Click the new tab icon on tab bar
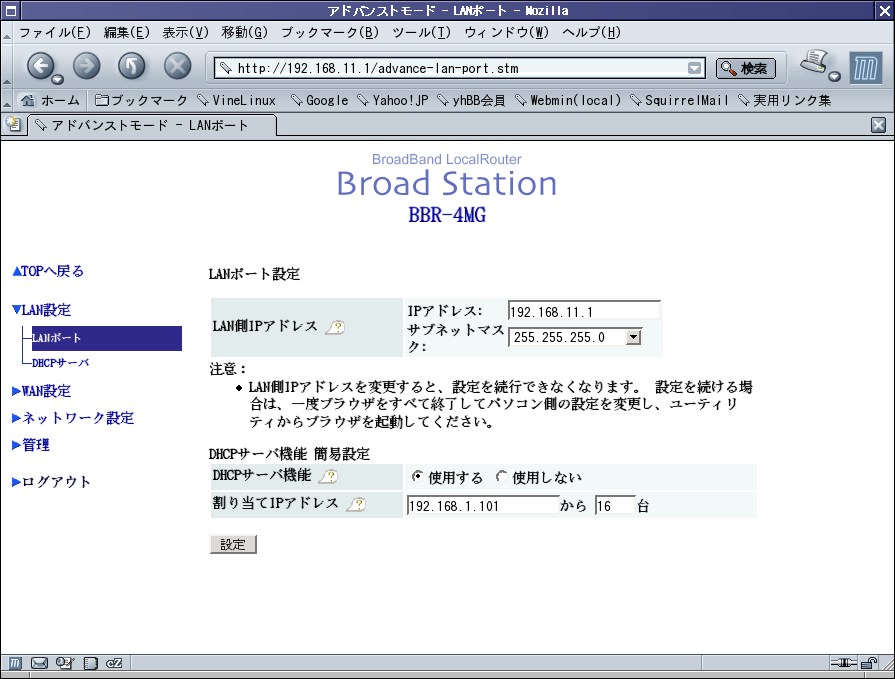The width and height of the screenshot is (895, 679). click(13, 124)
